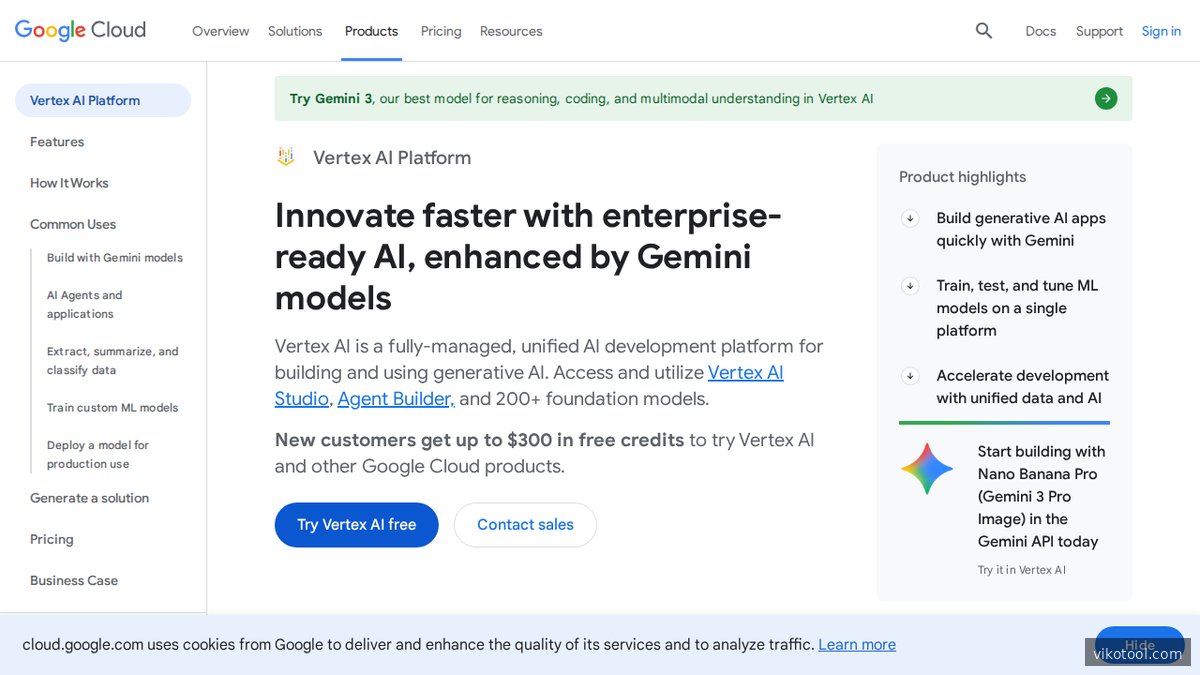Click the arrow icon beside 'Accelerate development'
This screenshot has height=675, width=1200.
click(910, 376)
